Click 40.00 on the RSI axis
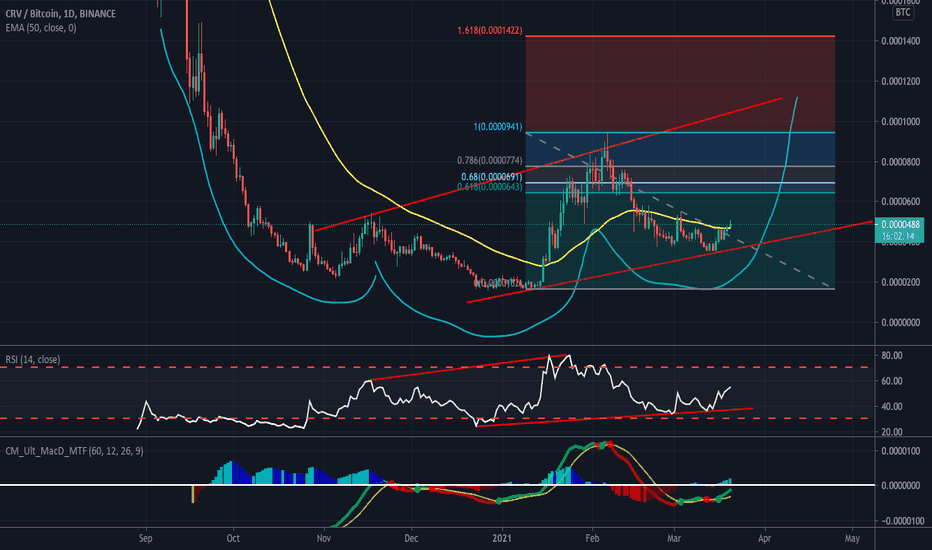 893,407
